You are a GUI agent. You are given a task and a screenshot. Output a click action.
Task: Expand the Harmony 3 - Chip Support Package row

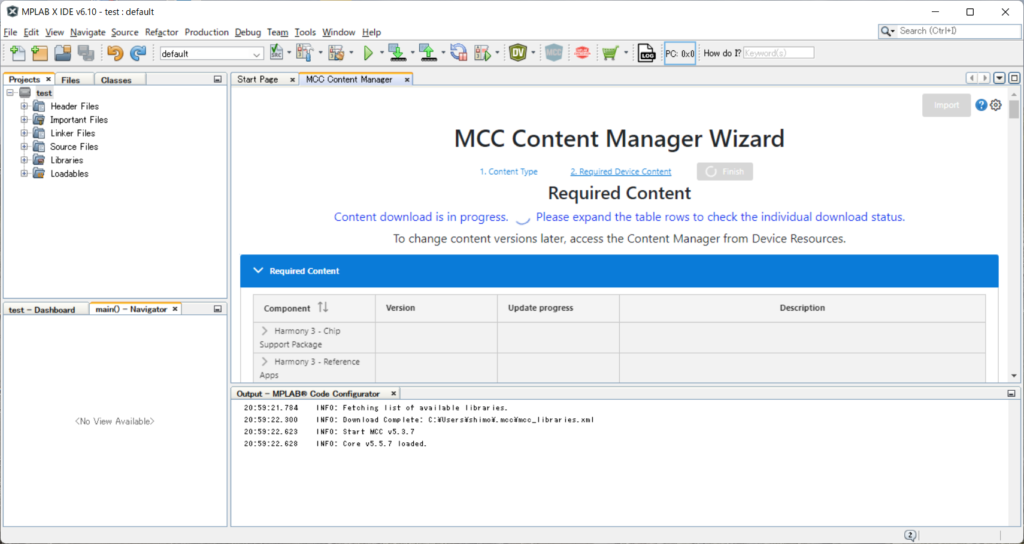coord(265,331)
